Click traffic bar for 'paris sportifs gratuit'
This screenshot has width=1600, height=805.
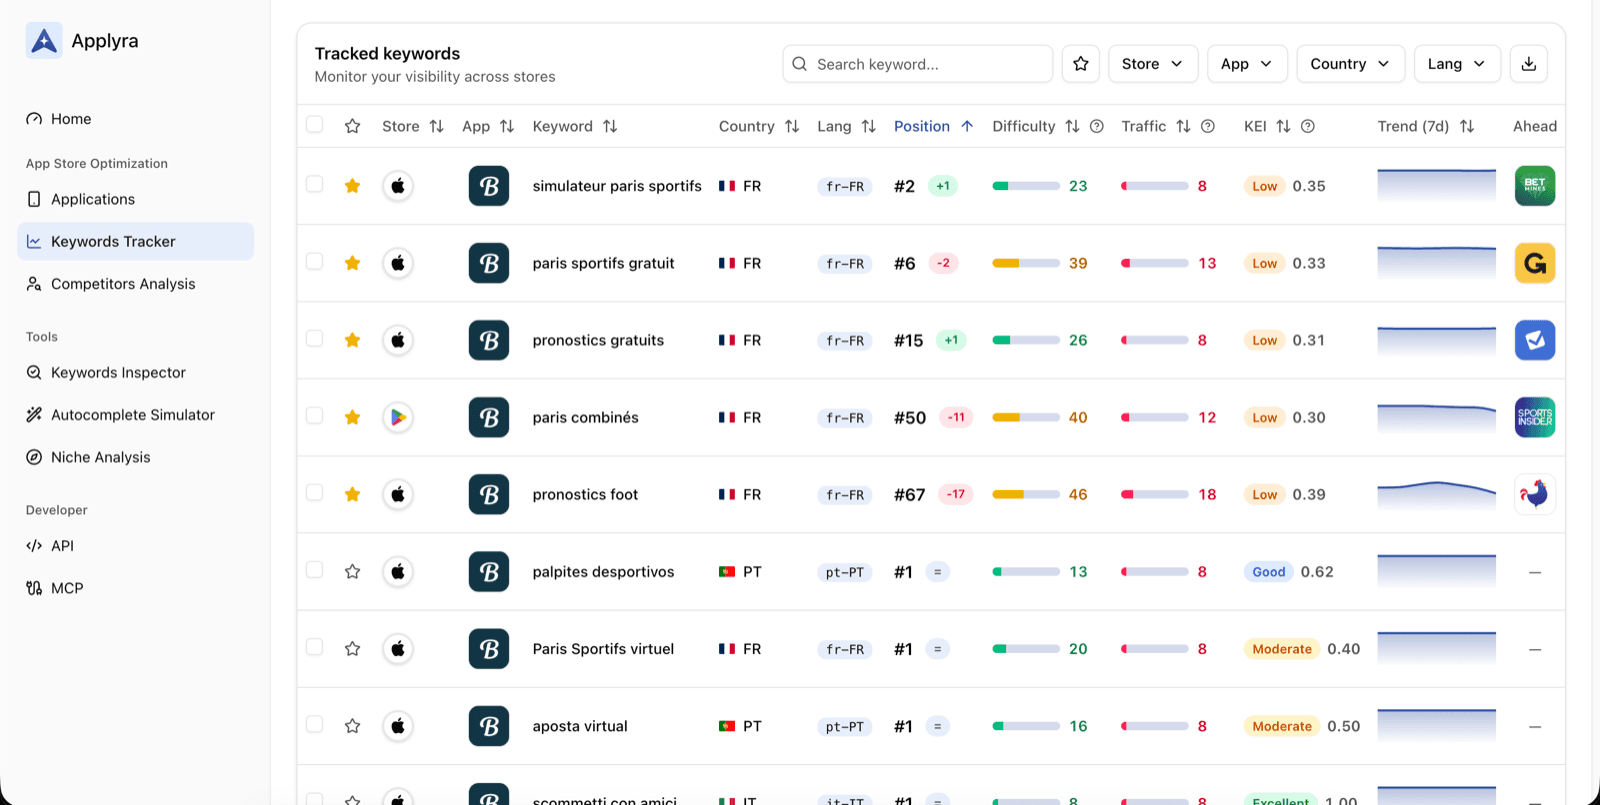[x=1155, y=263]
